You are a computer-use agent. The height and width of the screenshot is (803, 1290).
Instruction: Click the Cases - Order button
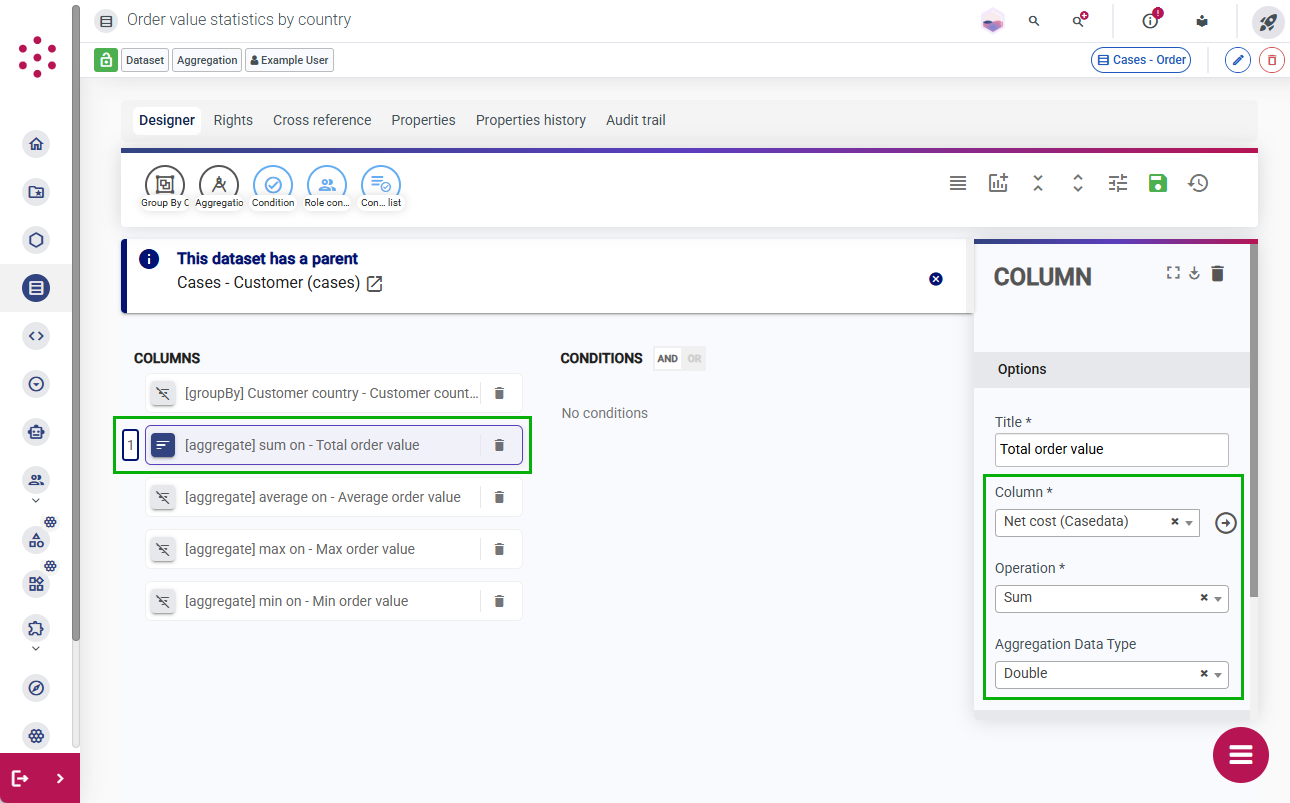coord(1141,60)
